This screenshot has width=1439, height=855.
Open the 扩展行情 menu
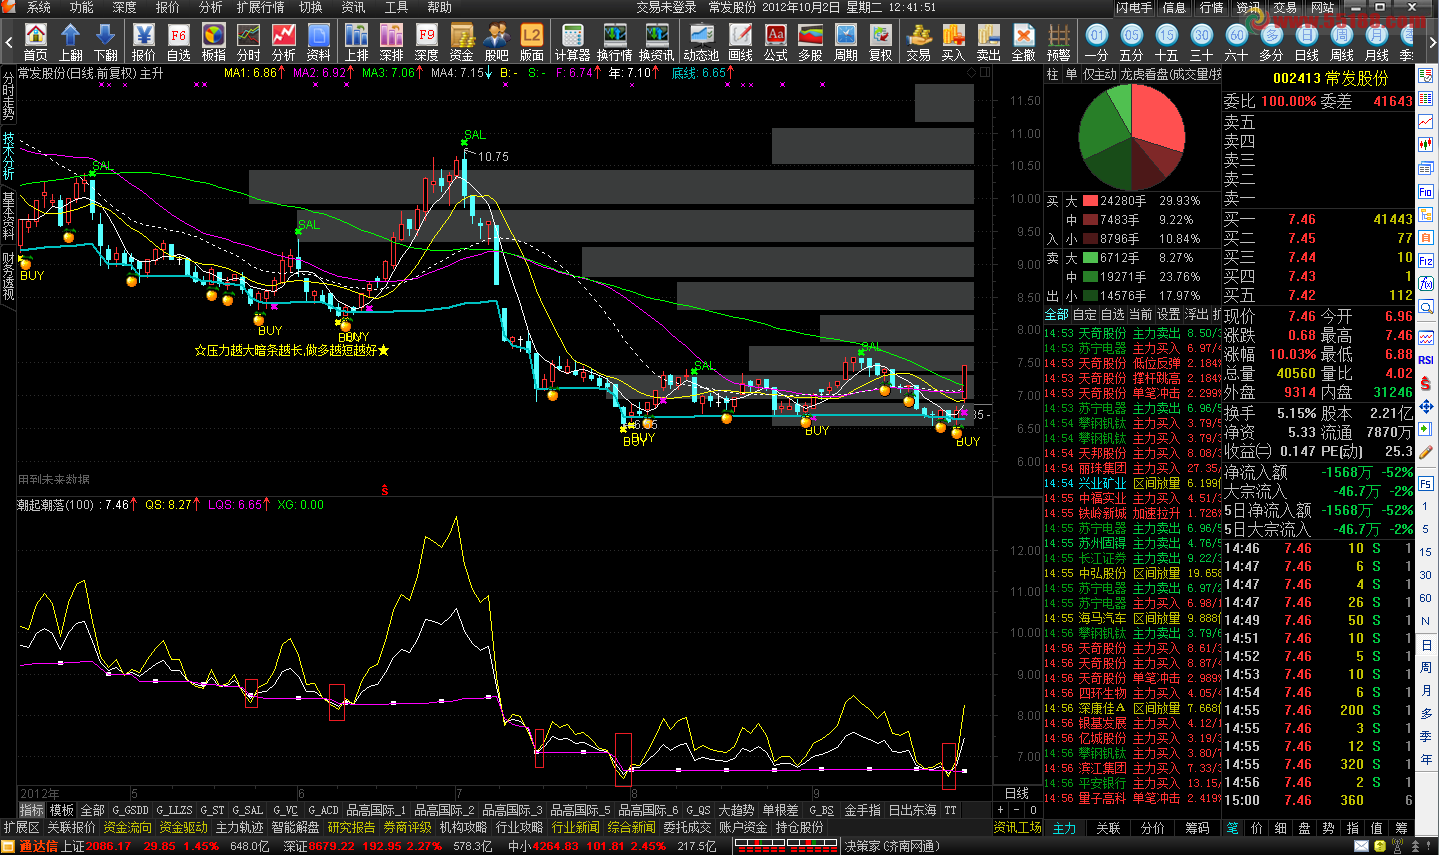point(260,7)
